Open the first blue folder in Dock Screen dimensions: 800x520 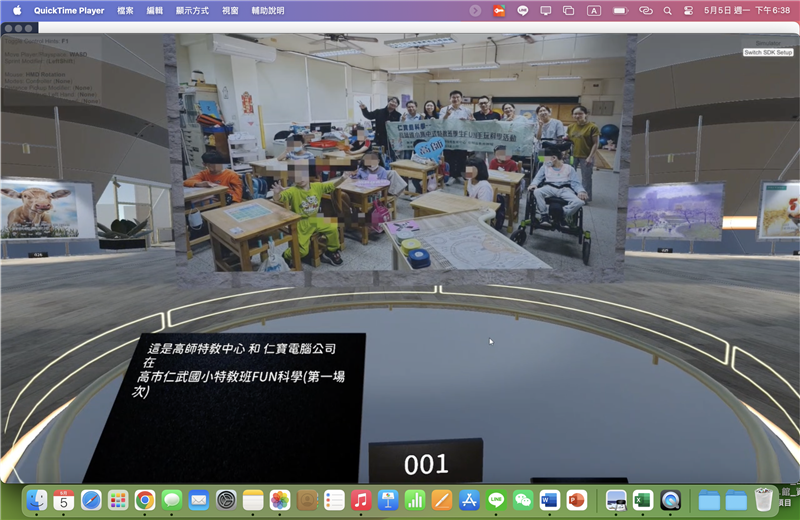click(x=709, y=500)
